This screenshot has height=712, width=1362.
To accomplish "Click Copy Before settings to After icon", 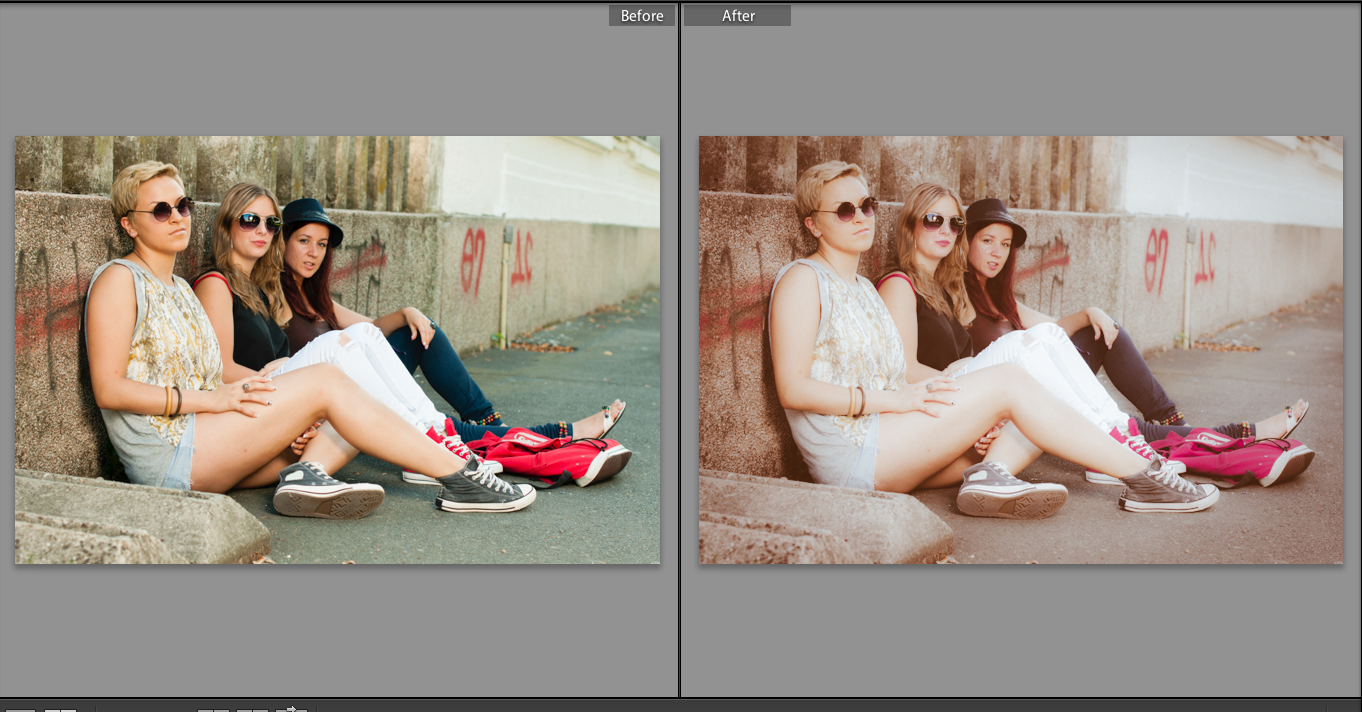I will click(x=212, y=709).
